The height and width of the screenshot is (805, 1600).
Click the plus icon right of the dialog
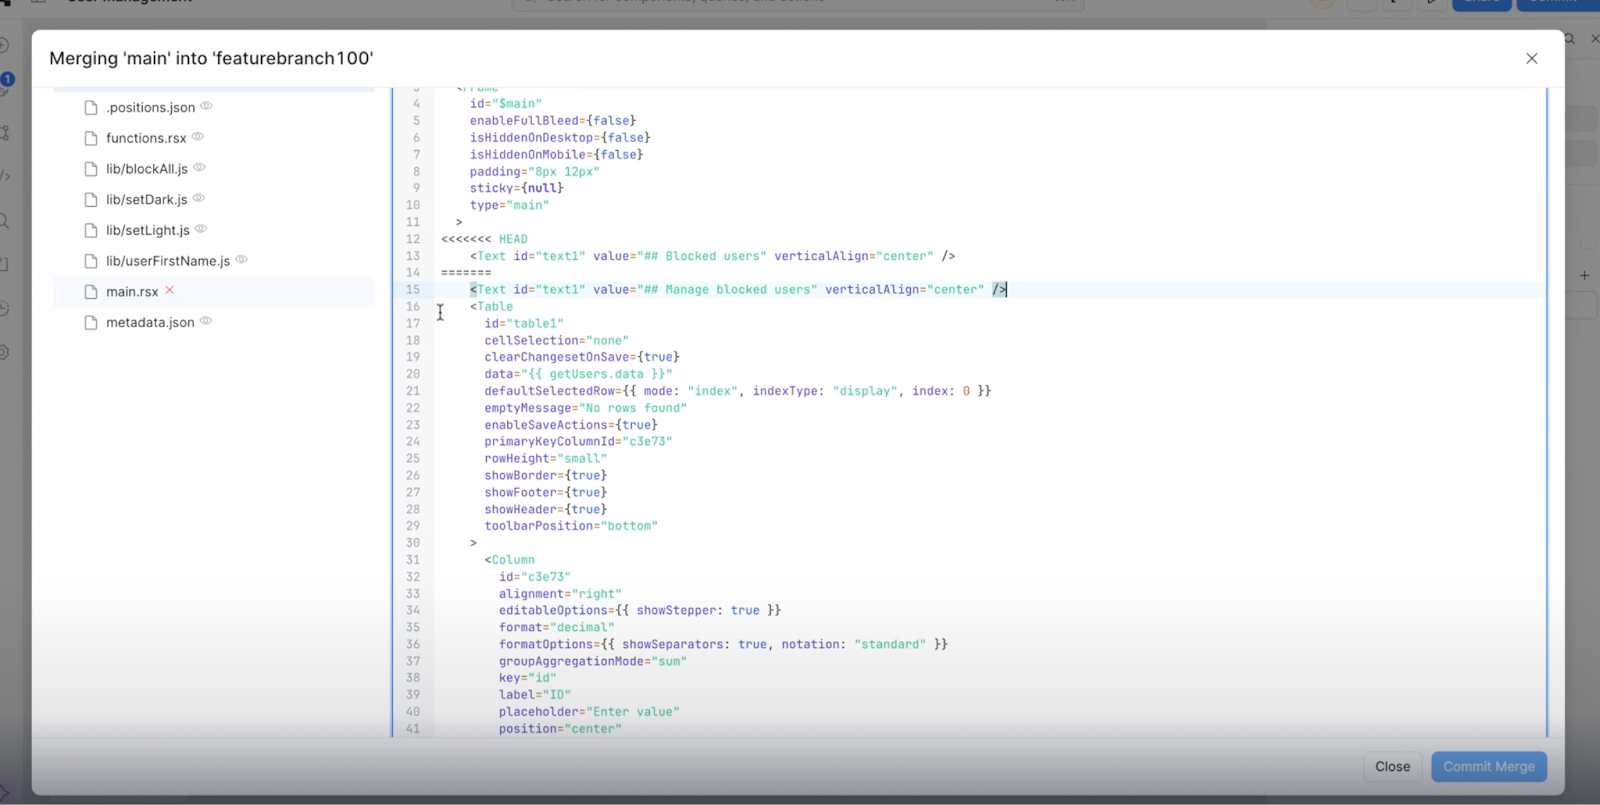1584,275
